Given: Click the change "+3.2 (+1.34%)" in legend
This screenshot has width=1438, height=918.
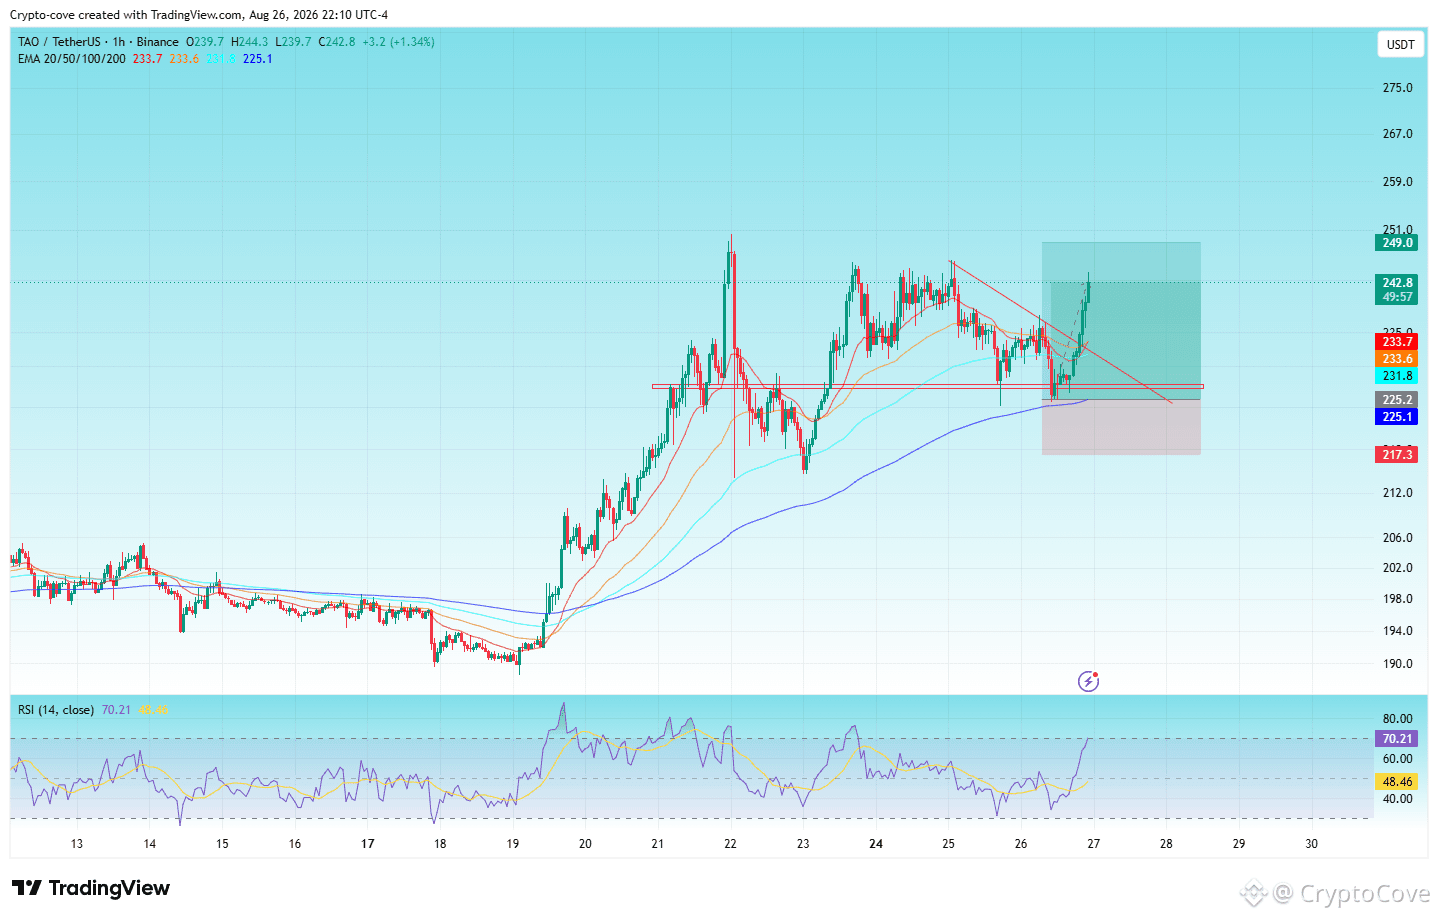Looking at the screenshot, I should click(399, 42).
